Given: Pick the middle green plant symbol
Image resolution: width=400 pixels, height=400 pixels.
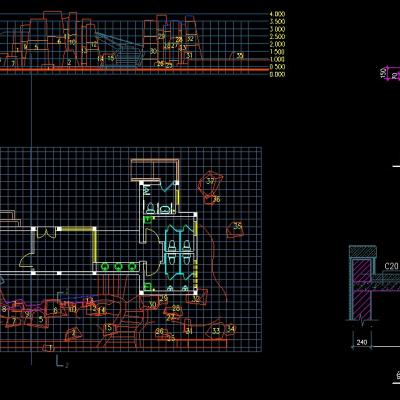Looking at the screenshot, I should tap(118, 266).
